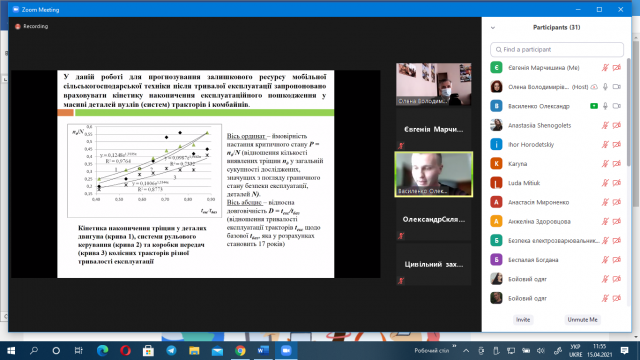Select participant Luda Mitiuk in list
This screenshot has height=360, width=640.
[557, 183]
